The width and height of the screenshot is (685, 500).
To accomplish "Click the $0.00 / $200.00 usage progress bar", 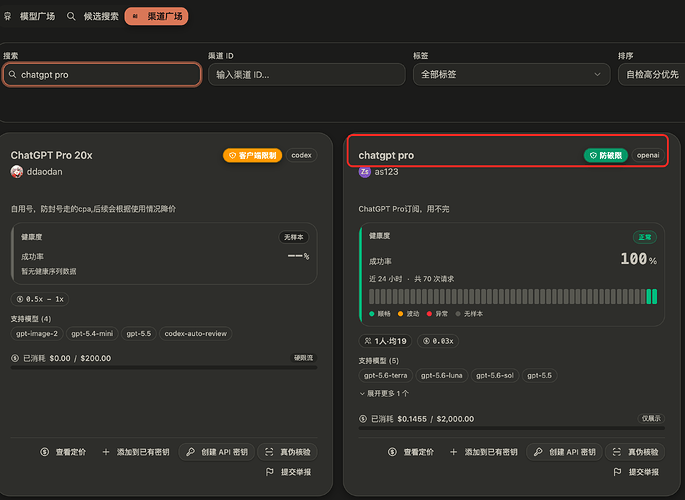I will coord(164,368).
